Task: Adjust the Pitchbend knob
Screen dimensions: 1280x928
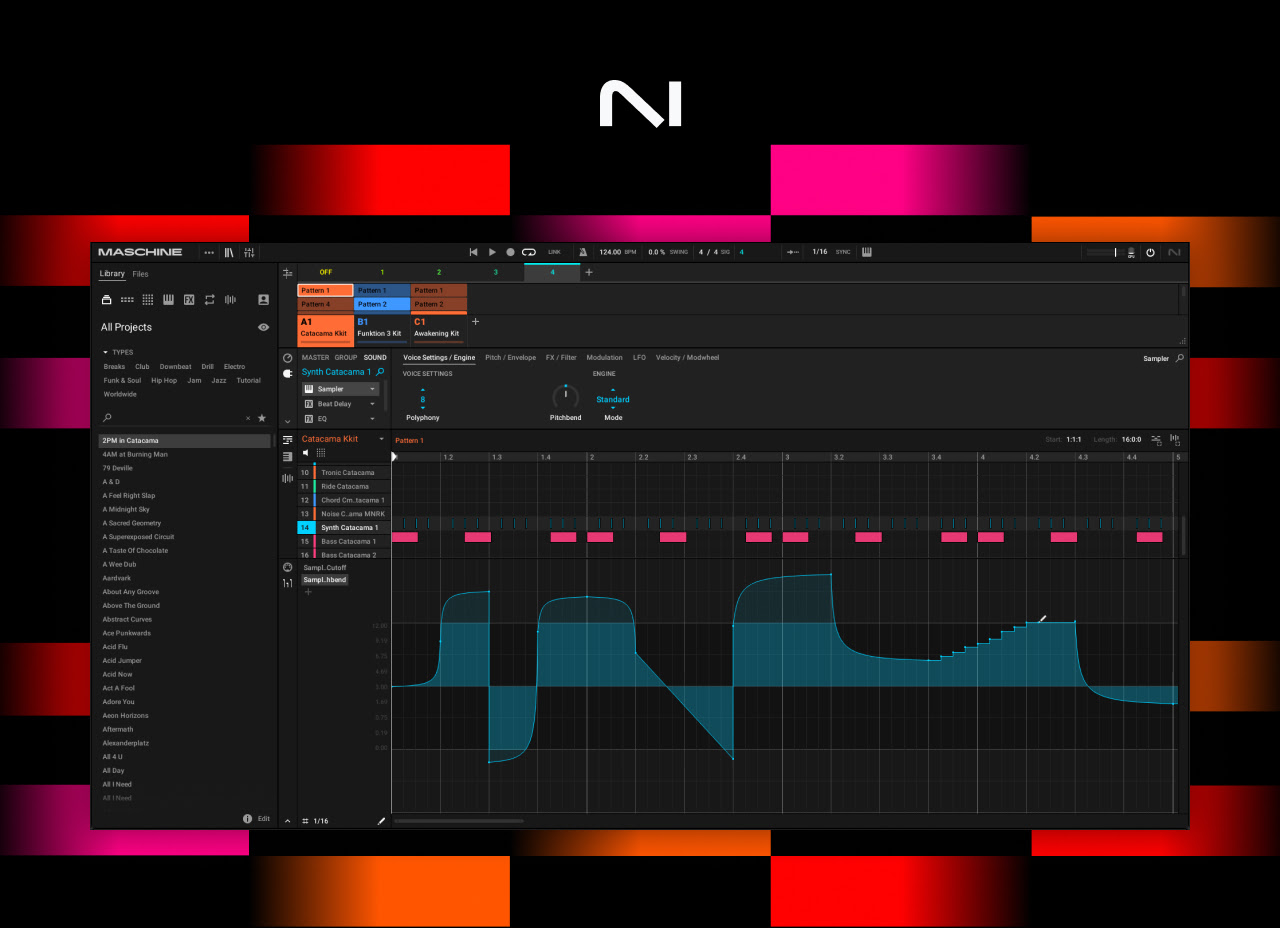Action: click(565, 397)
